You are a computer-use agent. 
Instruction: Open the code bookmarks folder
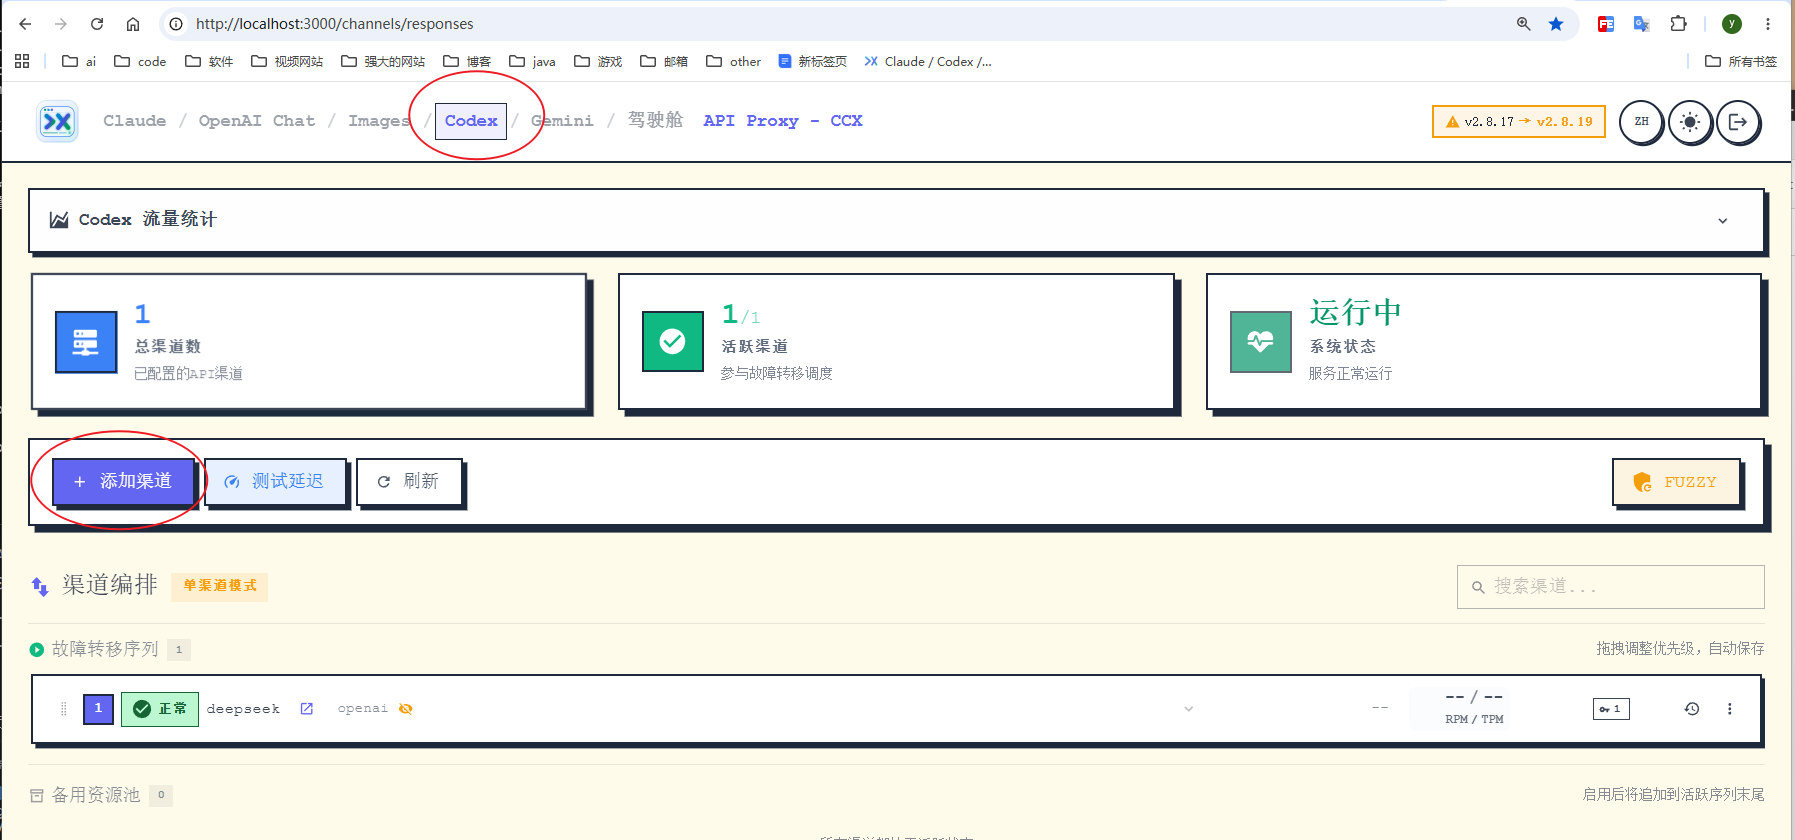tap(140, 61)
